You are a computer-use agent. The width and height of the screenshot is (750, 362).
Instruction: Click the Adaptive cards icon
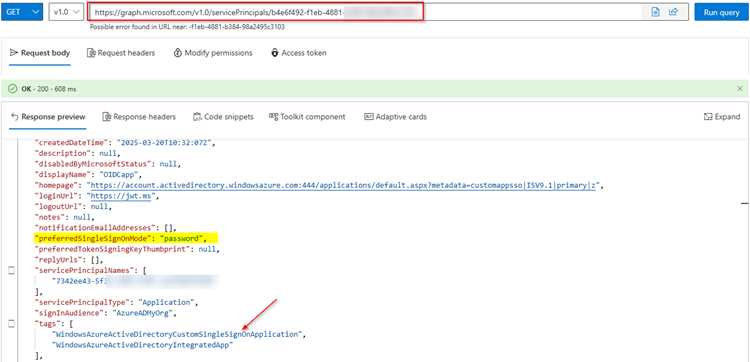369,117
